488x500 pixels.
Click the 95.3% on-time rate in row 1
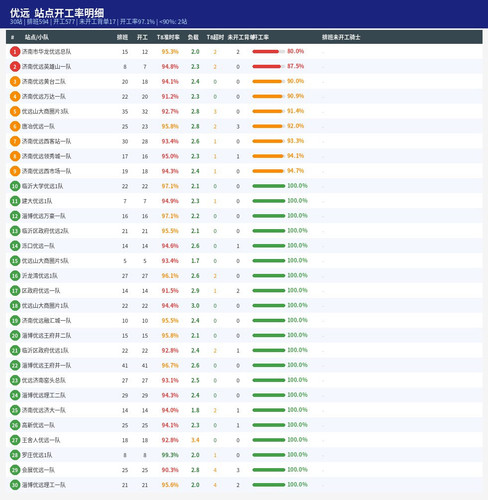[x=170, y=52]
